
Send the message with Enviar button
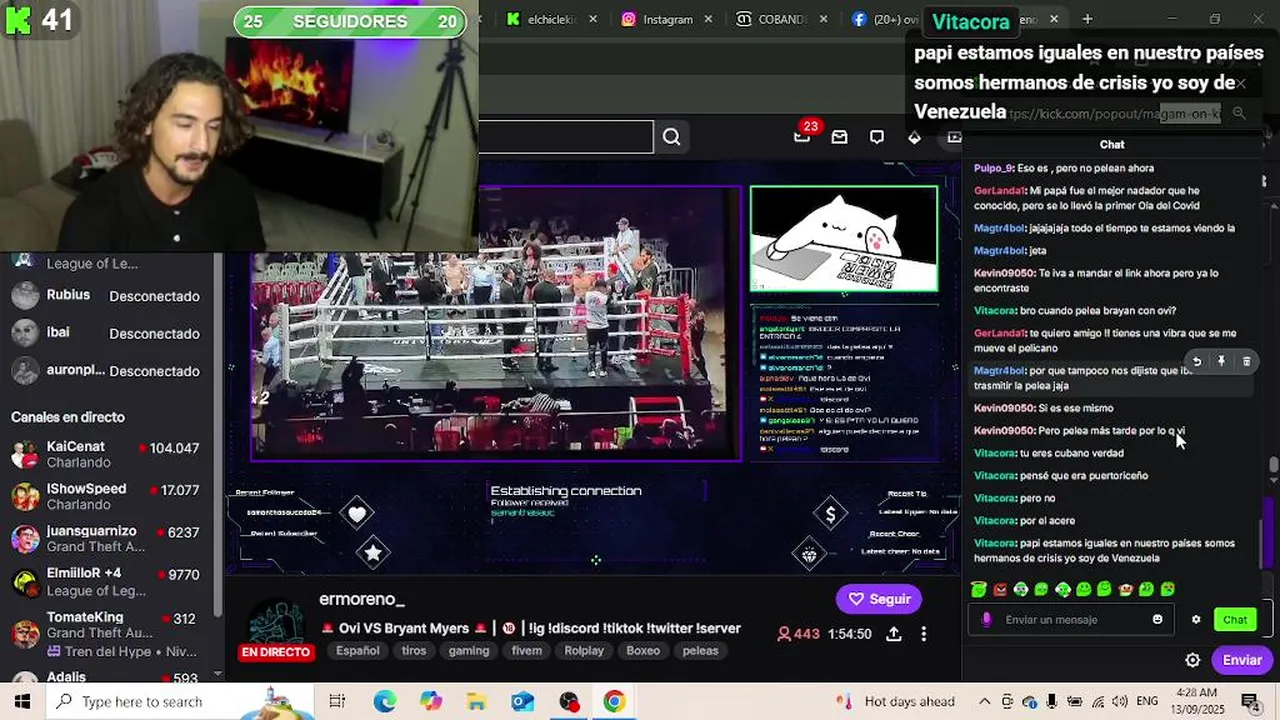[1242, 660]
